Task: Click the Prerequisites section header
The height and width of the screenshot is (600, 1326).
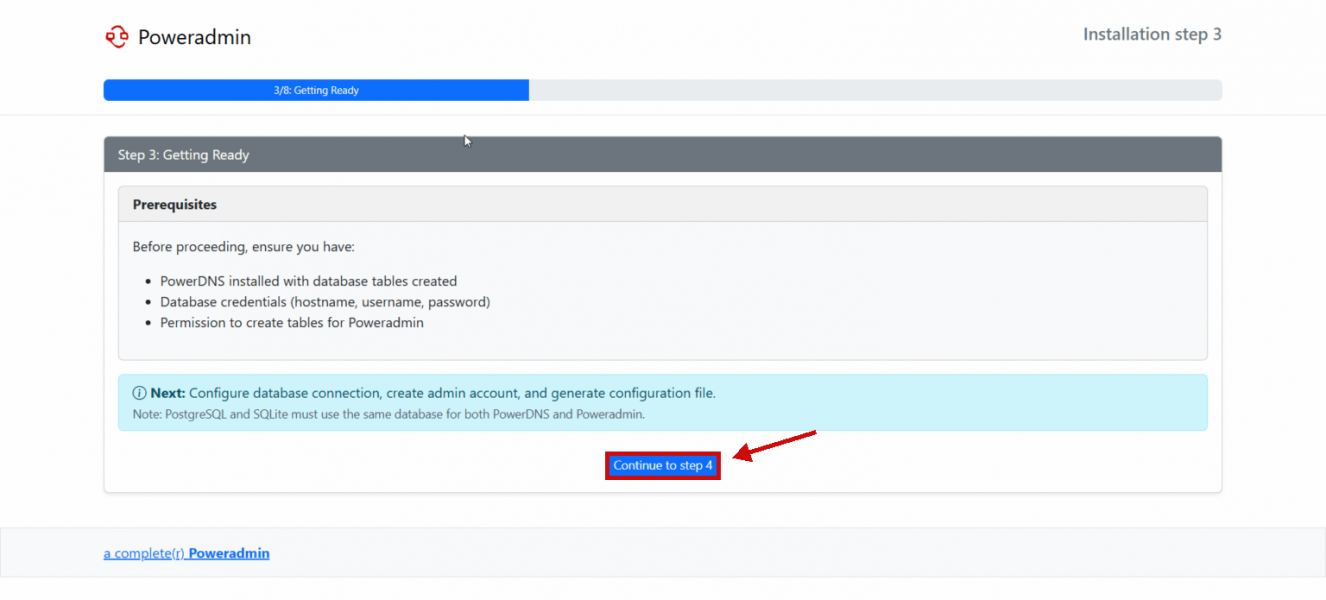Action: (175, 204)
